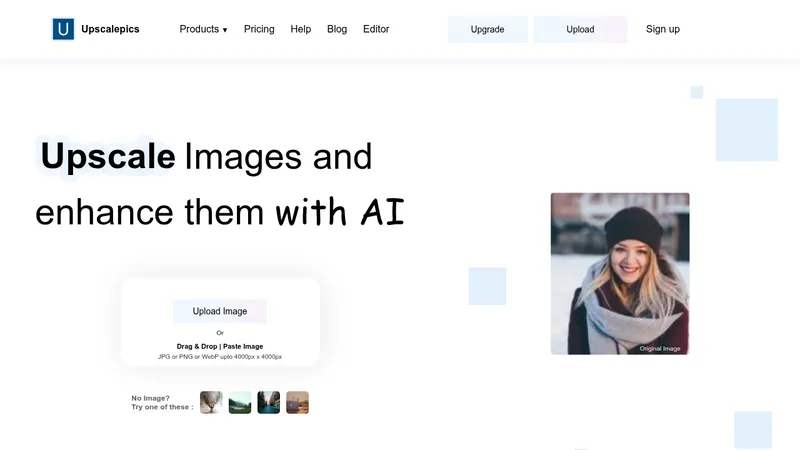The image size is (800, 450).
Task: Select the first sample thumbnail with tree
Action: 211,403
